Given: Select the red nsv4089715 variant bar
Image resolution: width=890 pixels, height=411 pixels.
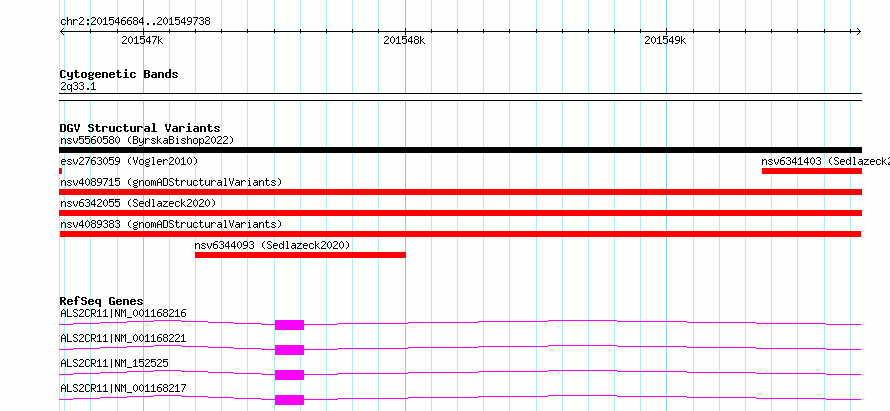Looking at the screenshot, I should pyautogui.click(x=460, y=192).
